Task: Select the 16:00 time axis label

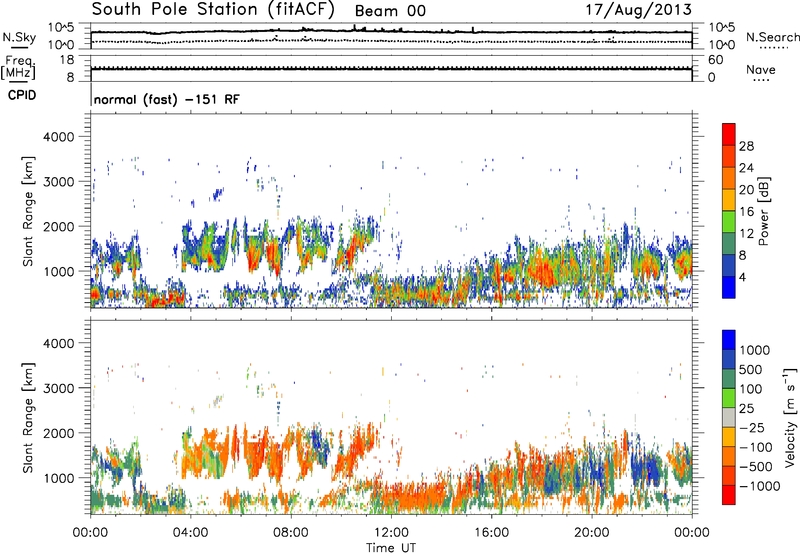Action: coord(491,533)
